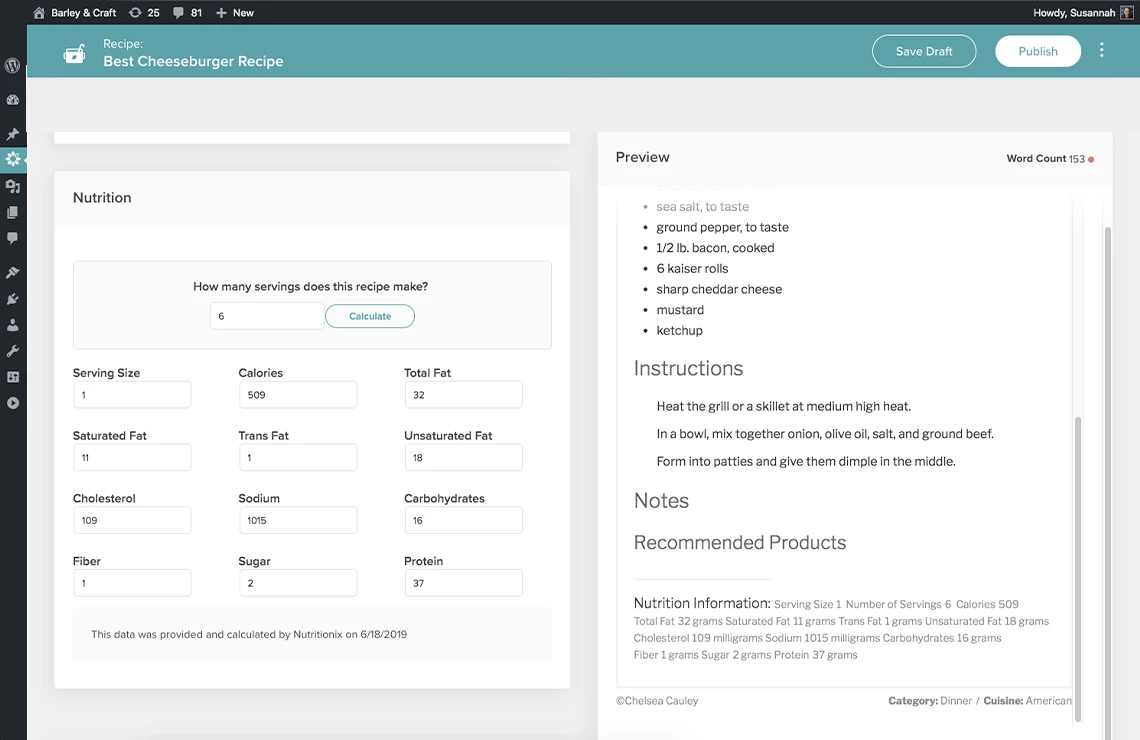Click Susannah's avatar thumbnail

click(x=1126, y=12)
